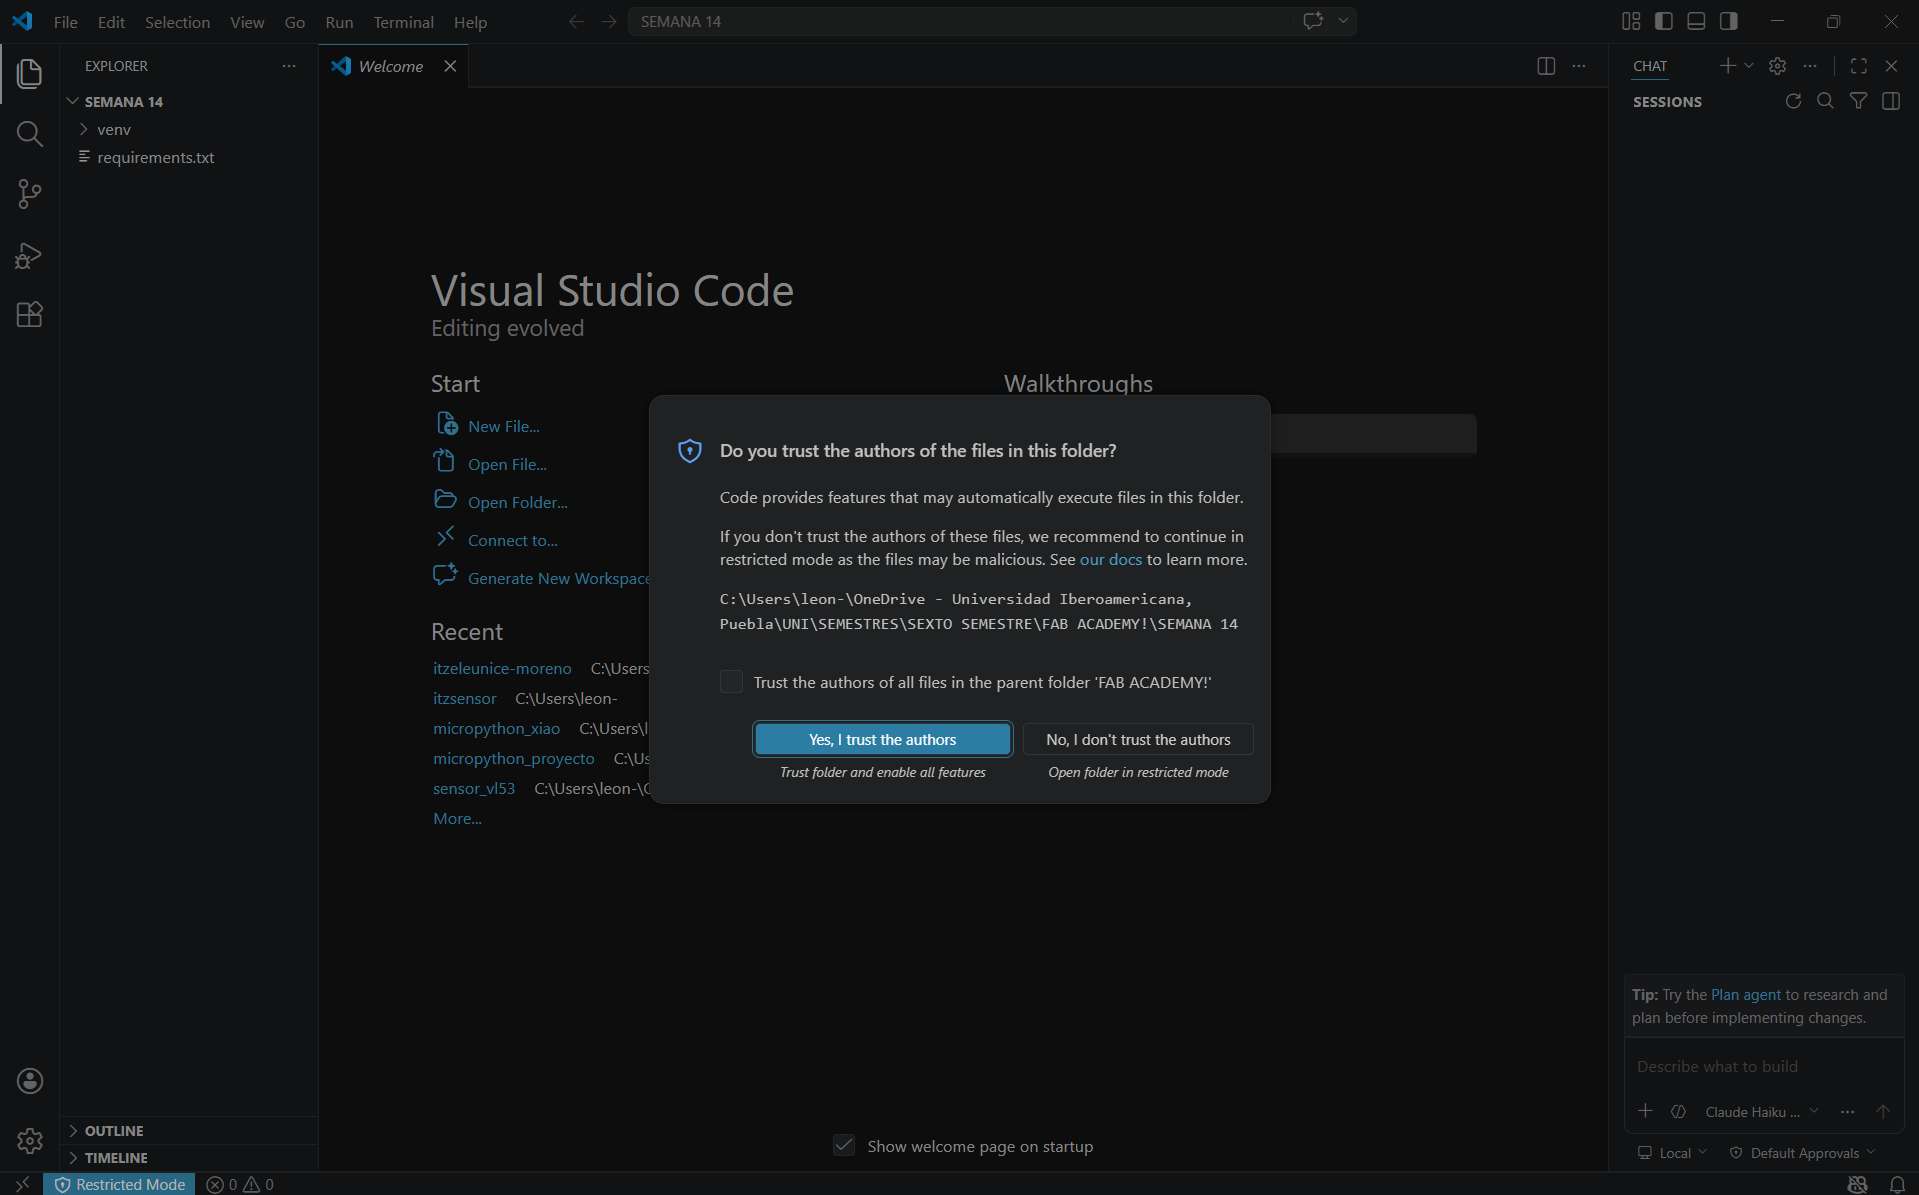Toggle primary side bar visibility
The height and width of the screenshot is (1195, 1919).
coord(1664,21)
